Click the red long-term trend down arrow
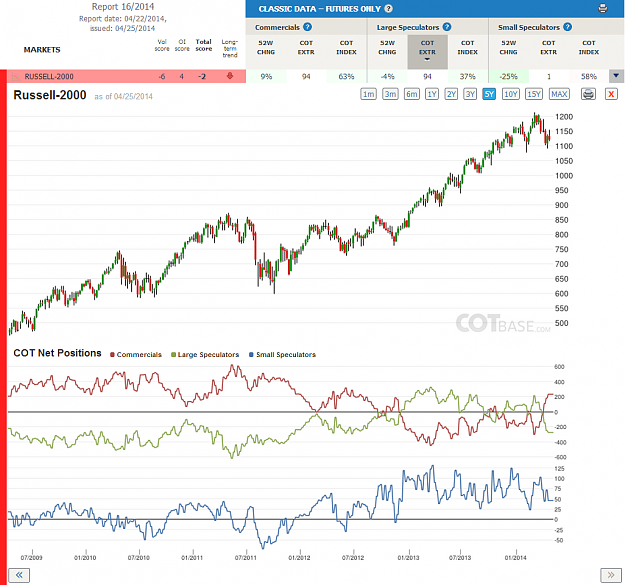The width and height of the screenshot is (625, 585). coord(230,76)
